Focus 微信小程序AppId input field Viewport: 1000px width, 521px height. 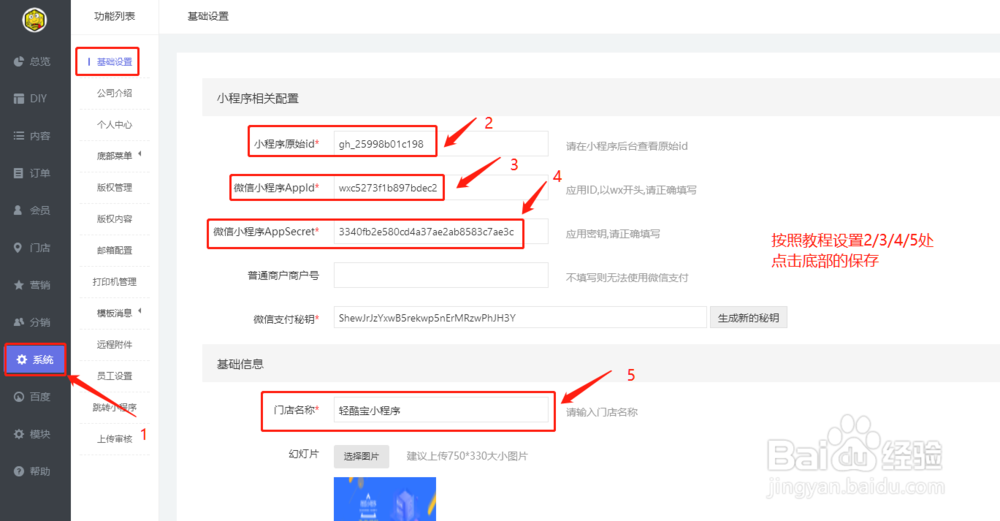441,187
